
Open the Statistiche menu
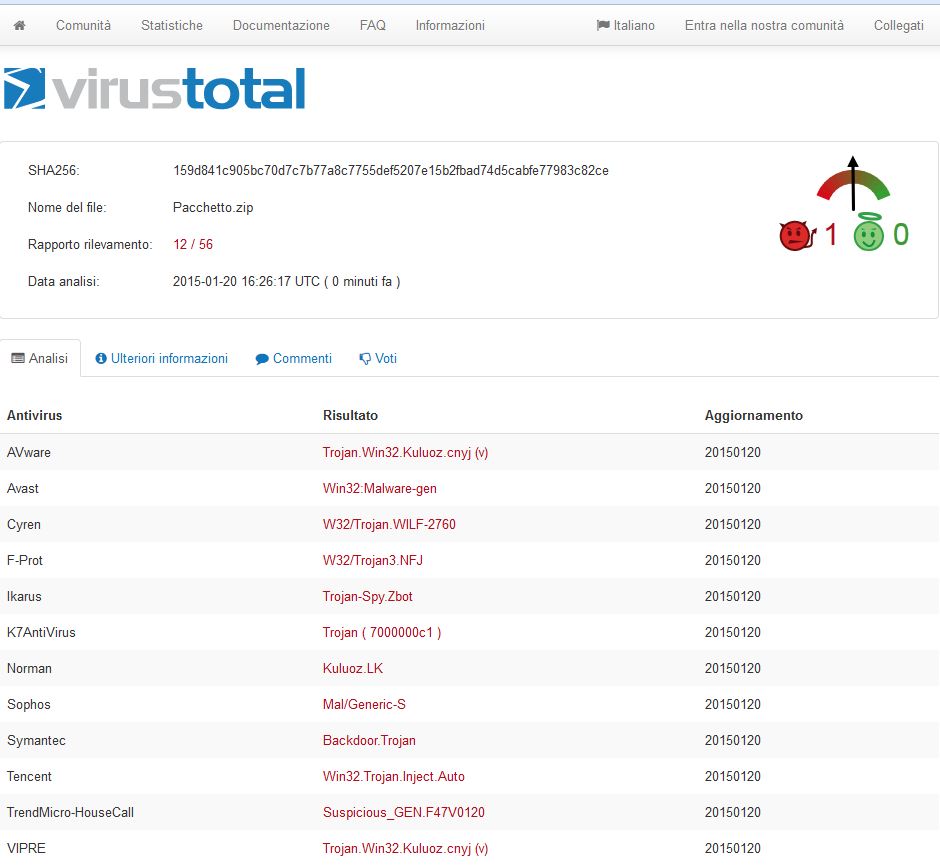(171, 25)
